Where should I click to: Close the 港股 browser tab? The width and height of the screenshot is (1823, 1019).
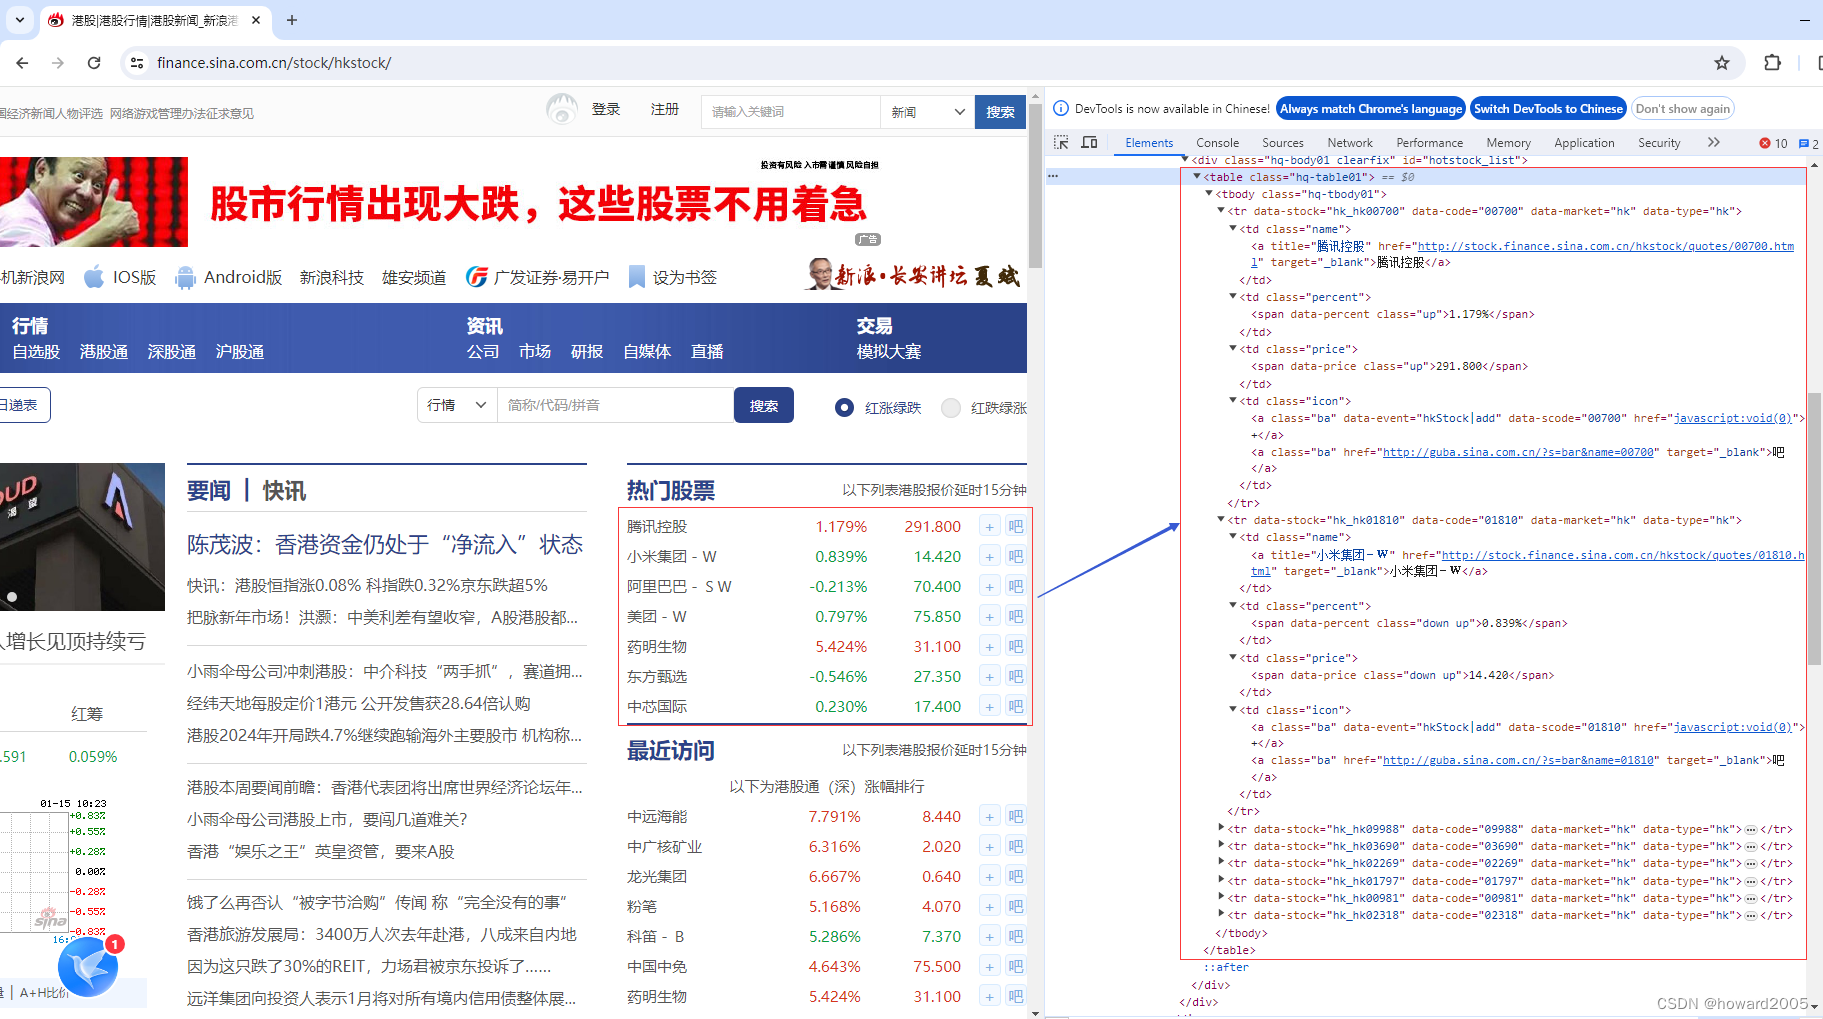point(256,20)
